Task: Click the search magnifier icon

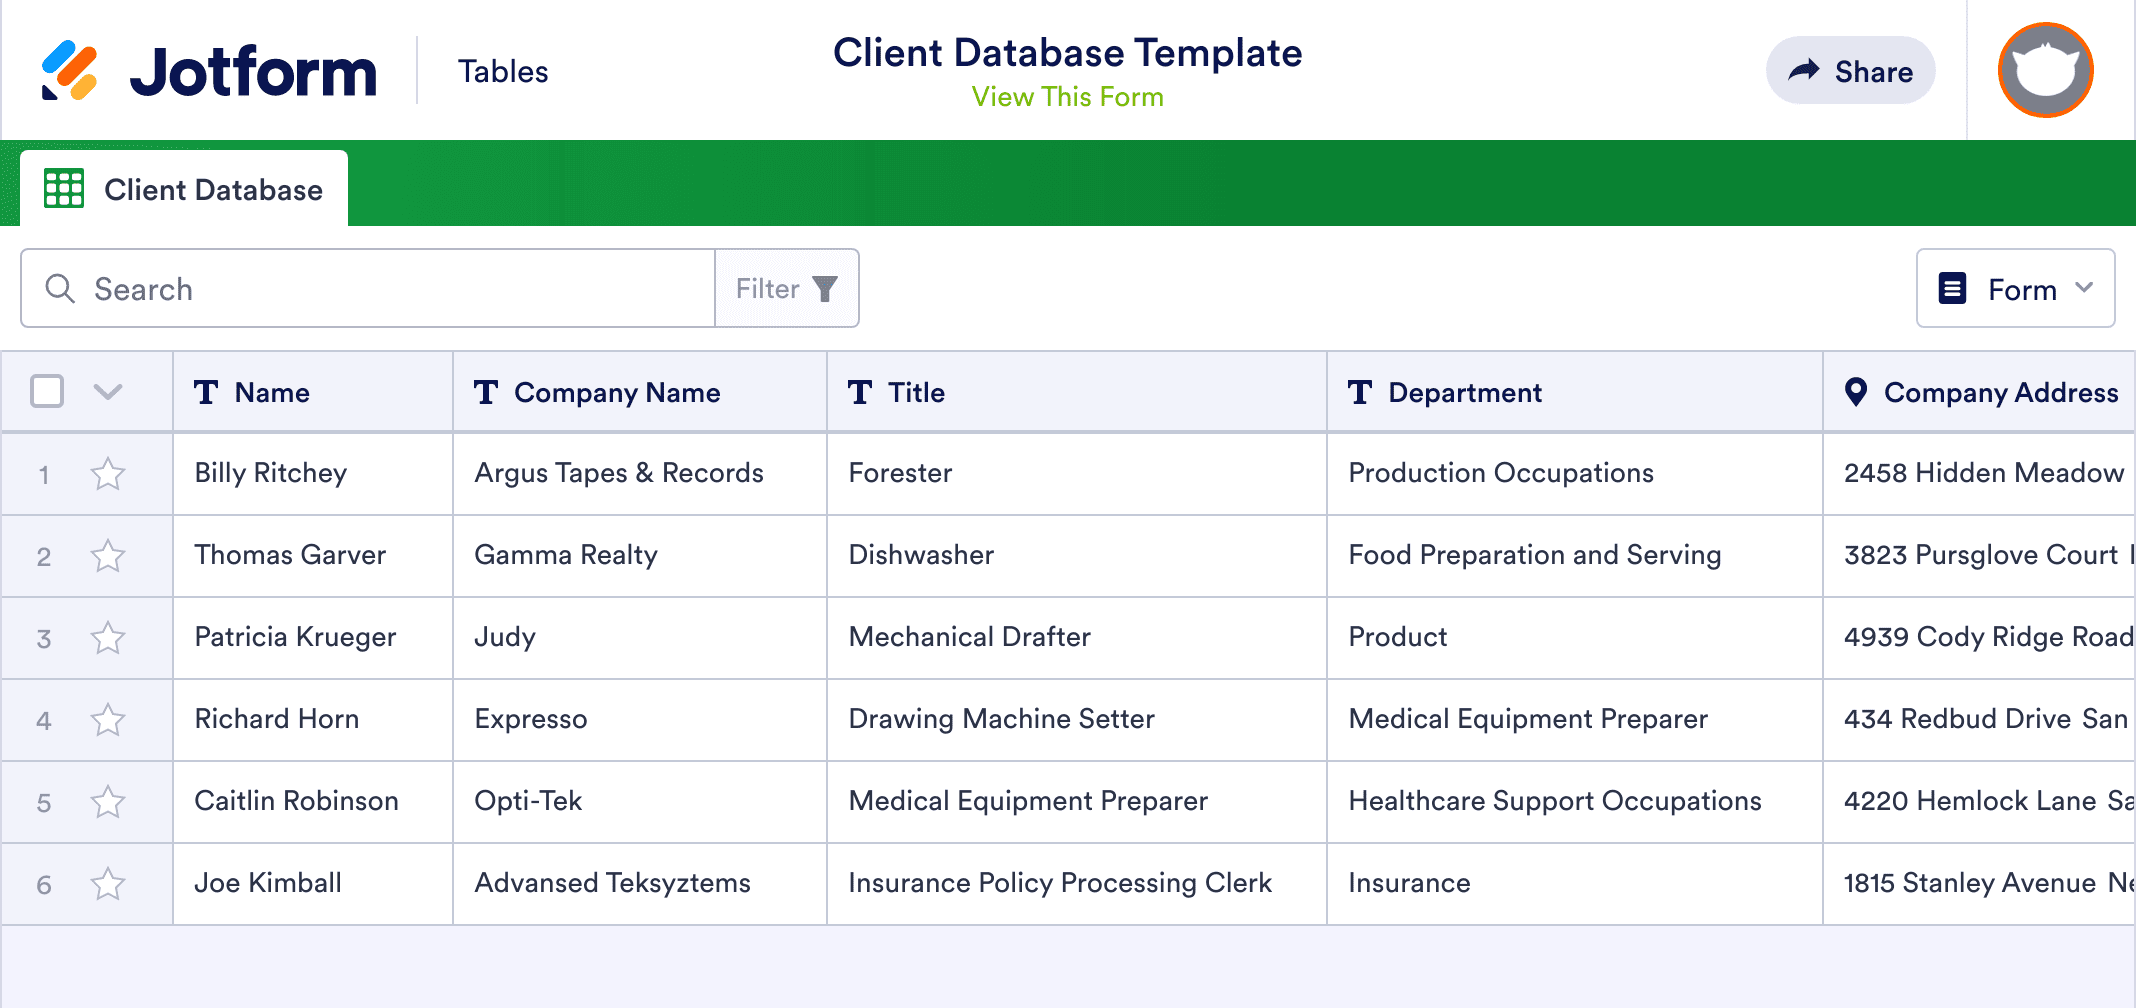Action: tap(60, 288)
